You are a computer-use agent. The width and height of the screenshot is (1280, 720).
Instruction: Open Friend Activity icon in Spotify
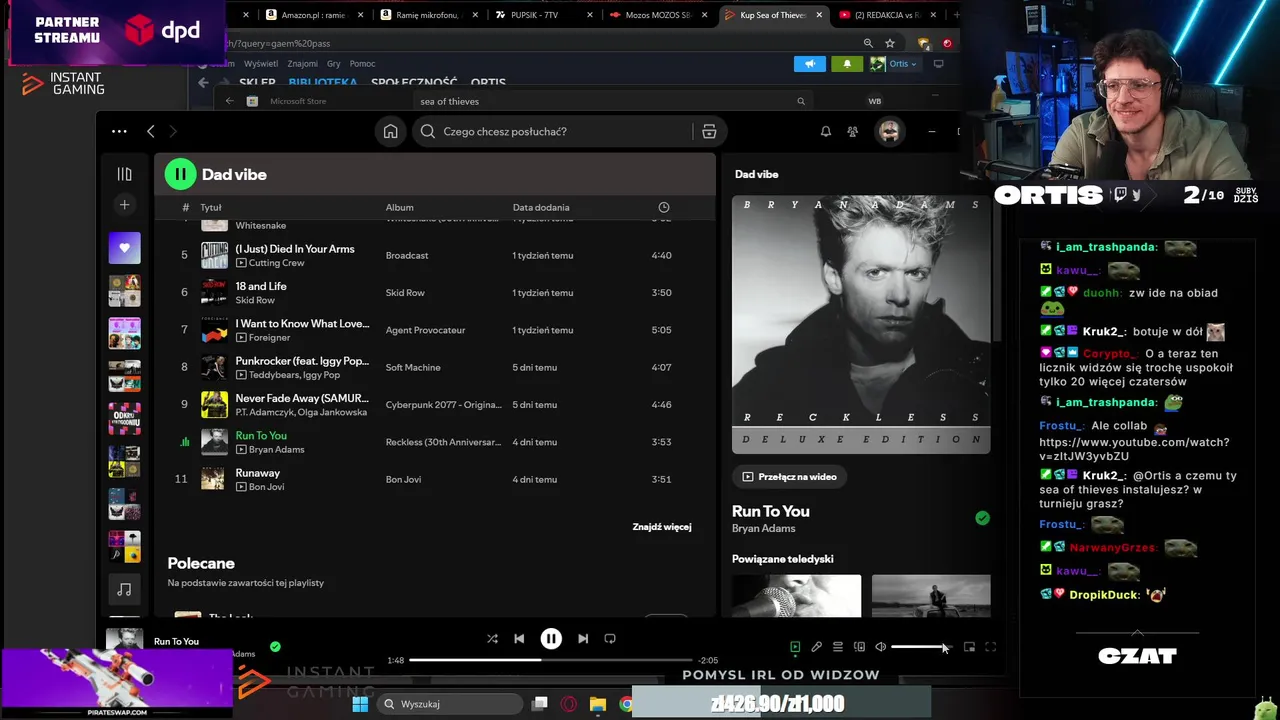(853, 131)
